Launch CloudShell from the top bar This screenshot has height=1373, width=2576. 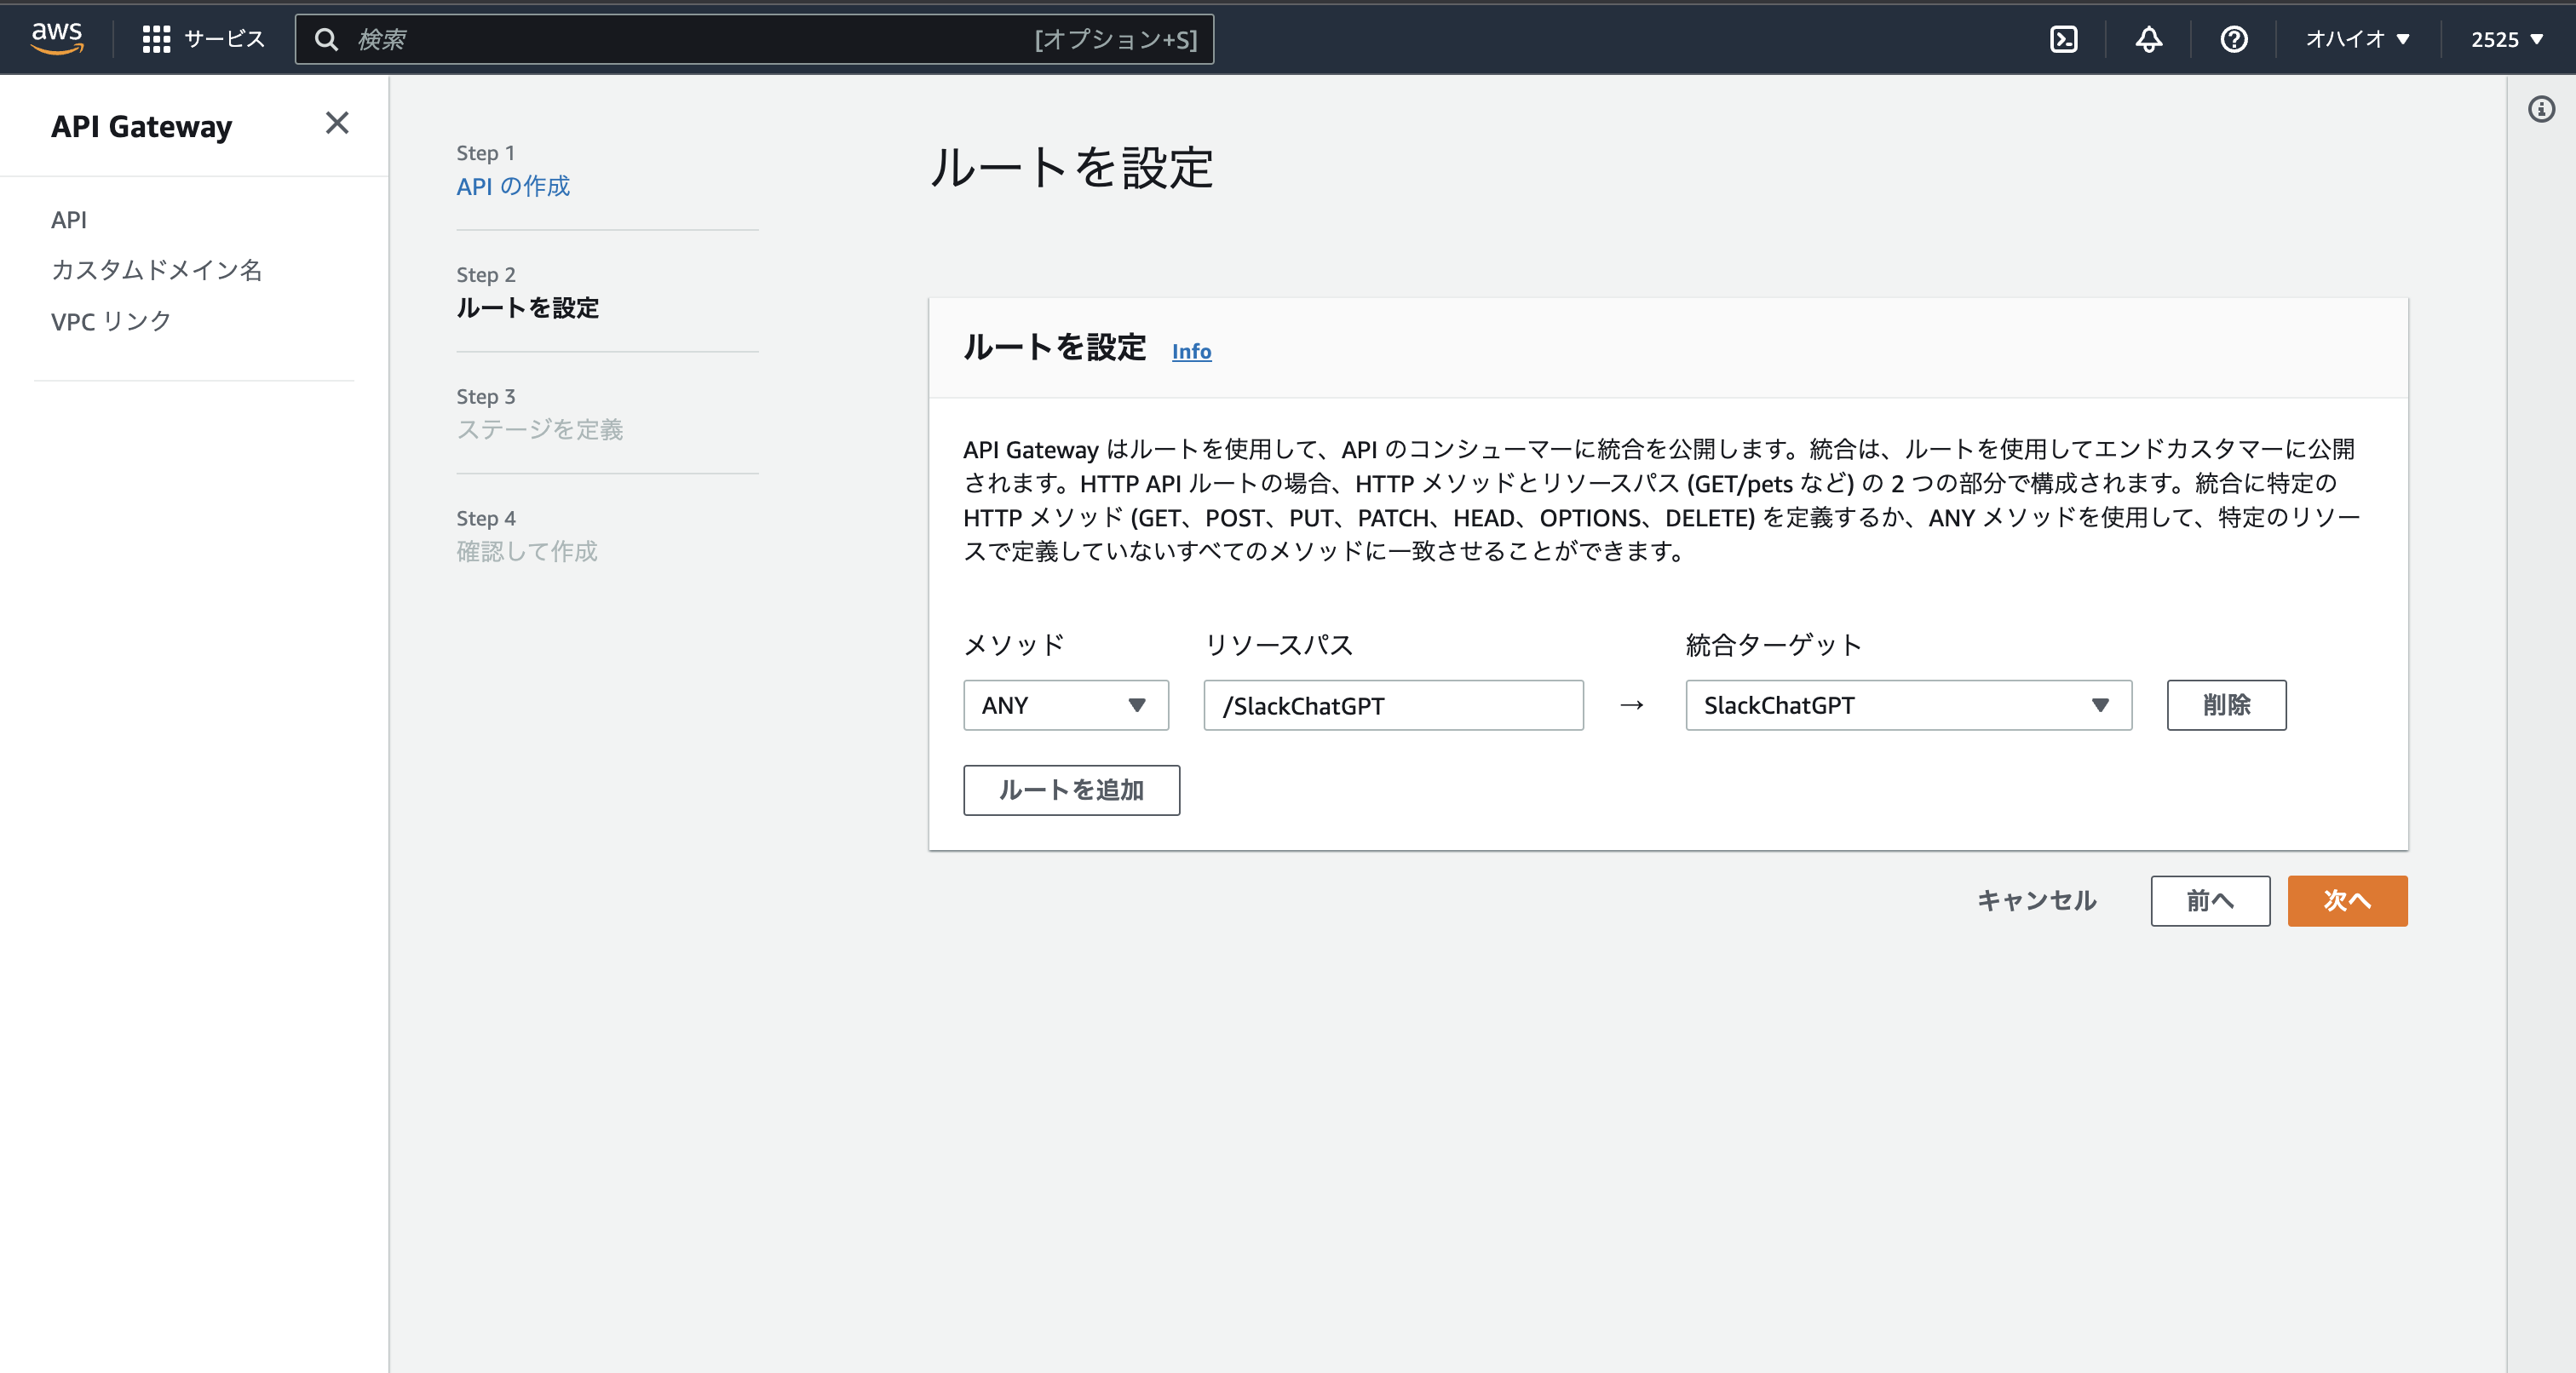(2063, 39)
